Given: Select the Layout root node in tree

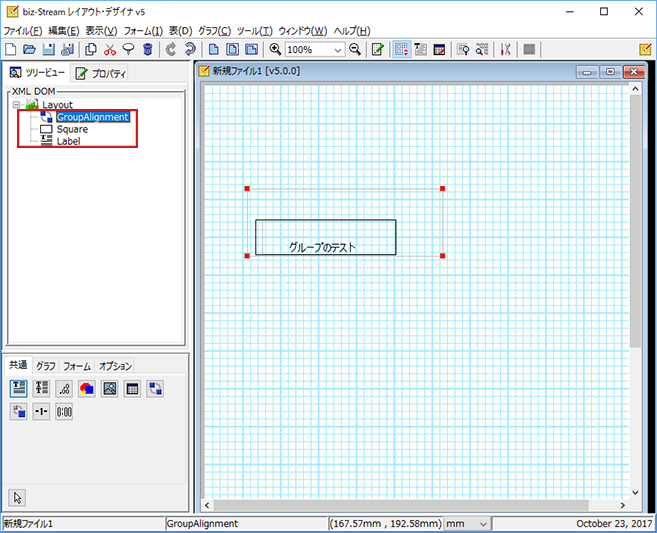Looking at the screenshot, I should point(57,105).
